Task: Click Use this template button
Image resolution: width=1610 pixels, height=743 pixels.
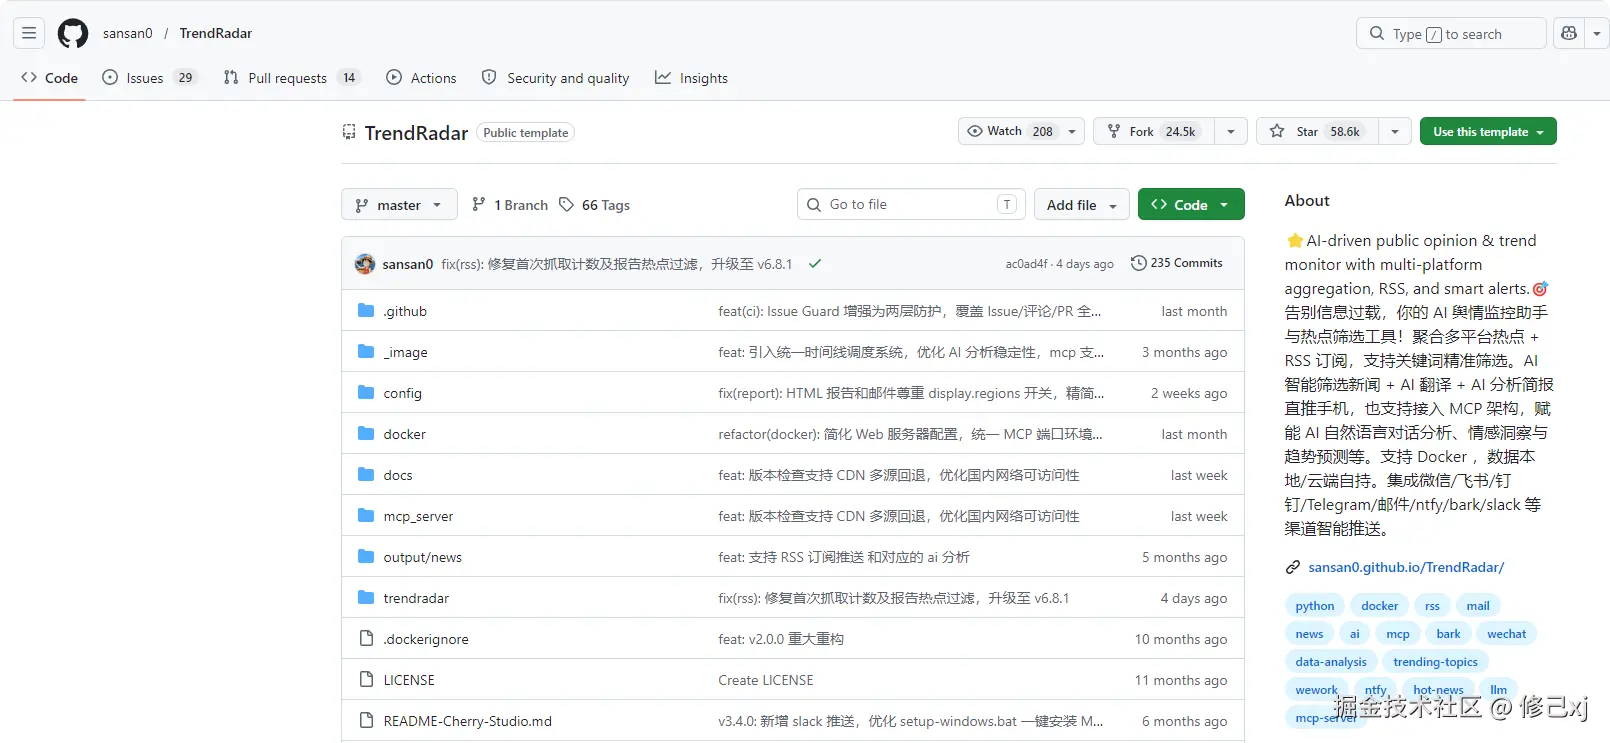Action: point(1488,131)
